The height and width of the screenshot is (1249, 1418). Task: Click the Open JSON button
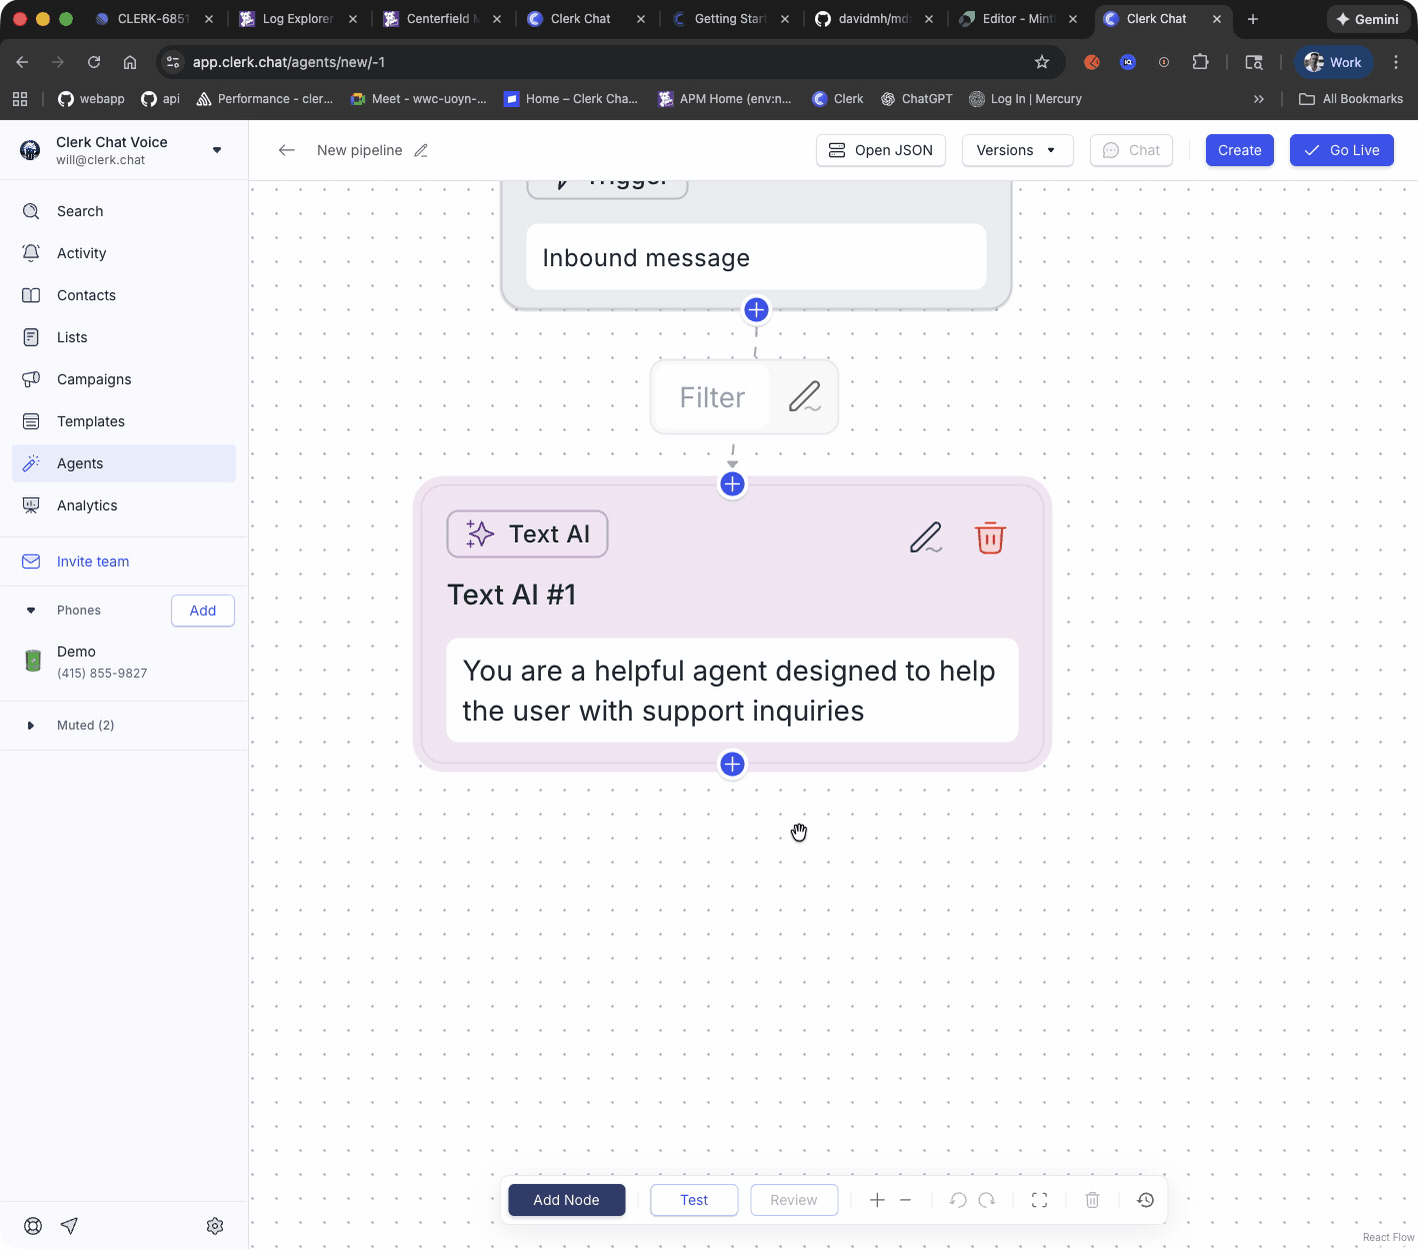click(x=881, y=150)
